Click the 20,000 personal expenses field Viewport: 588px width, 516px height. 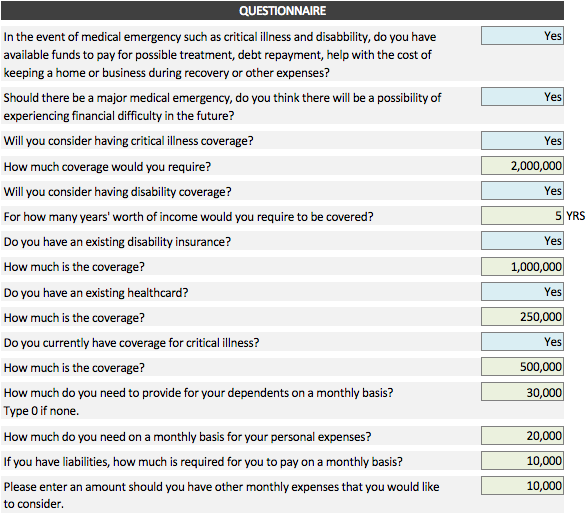[x=522, y=436]
